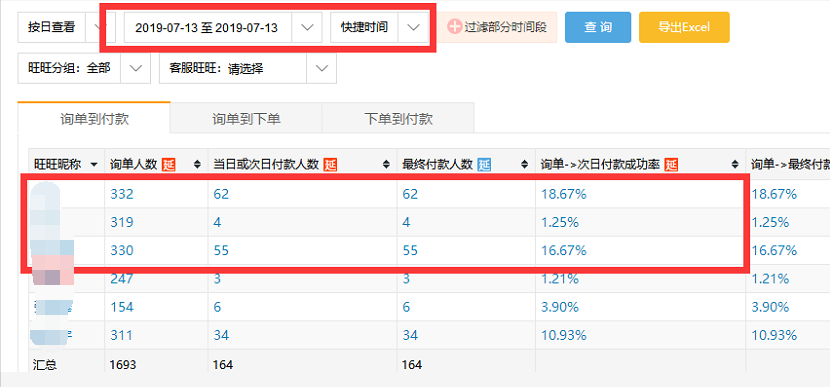Click the blue 查询 button

[598, 27]
